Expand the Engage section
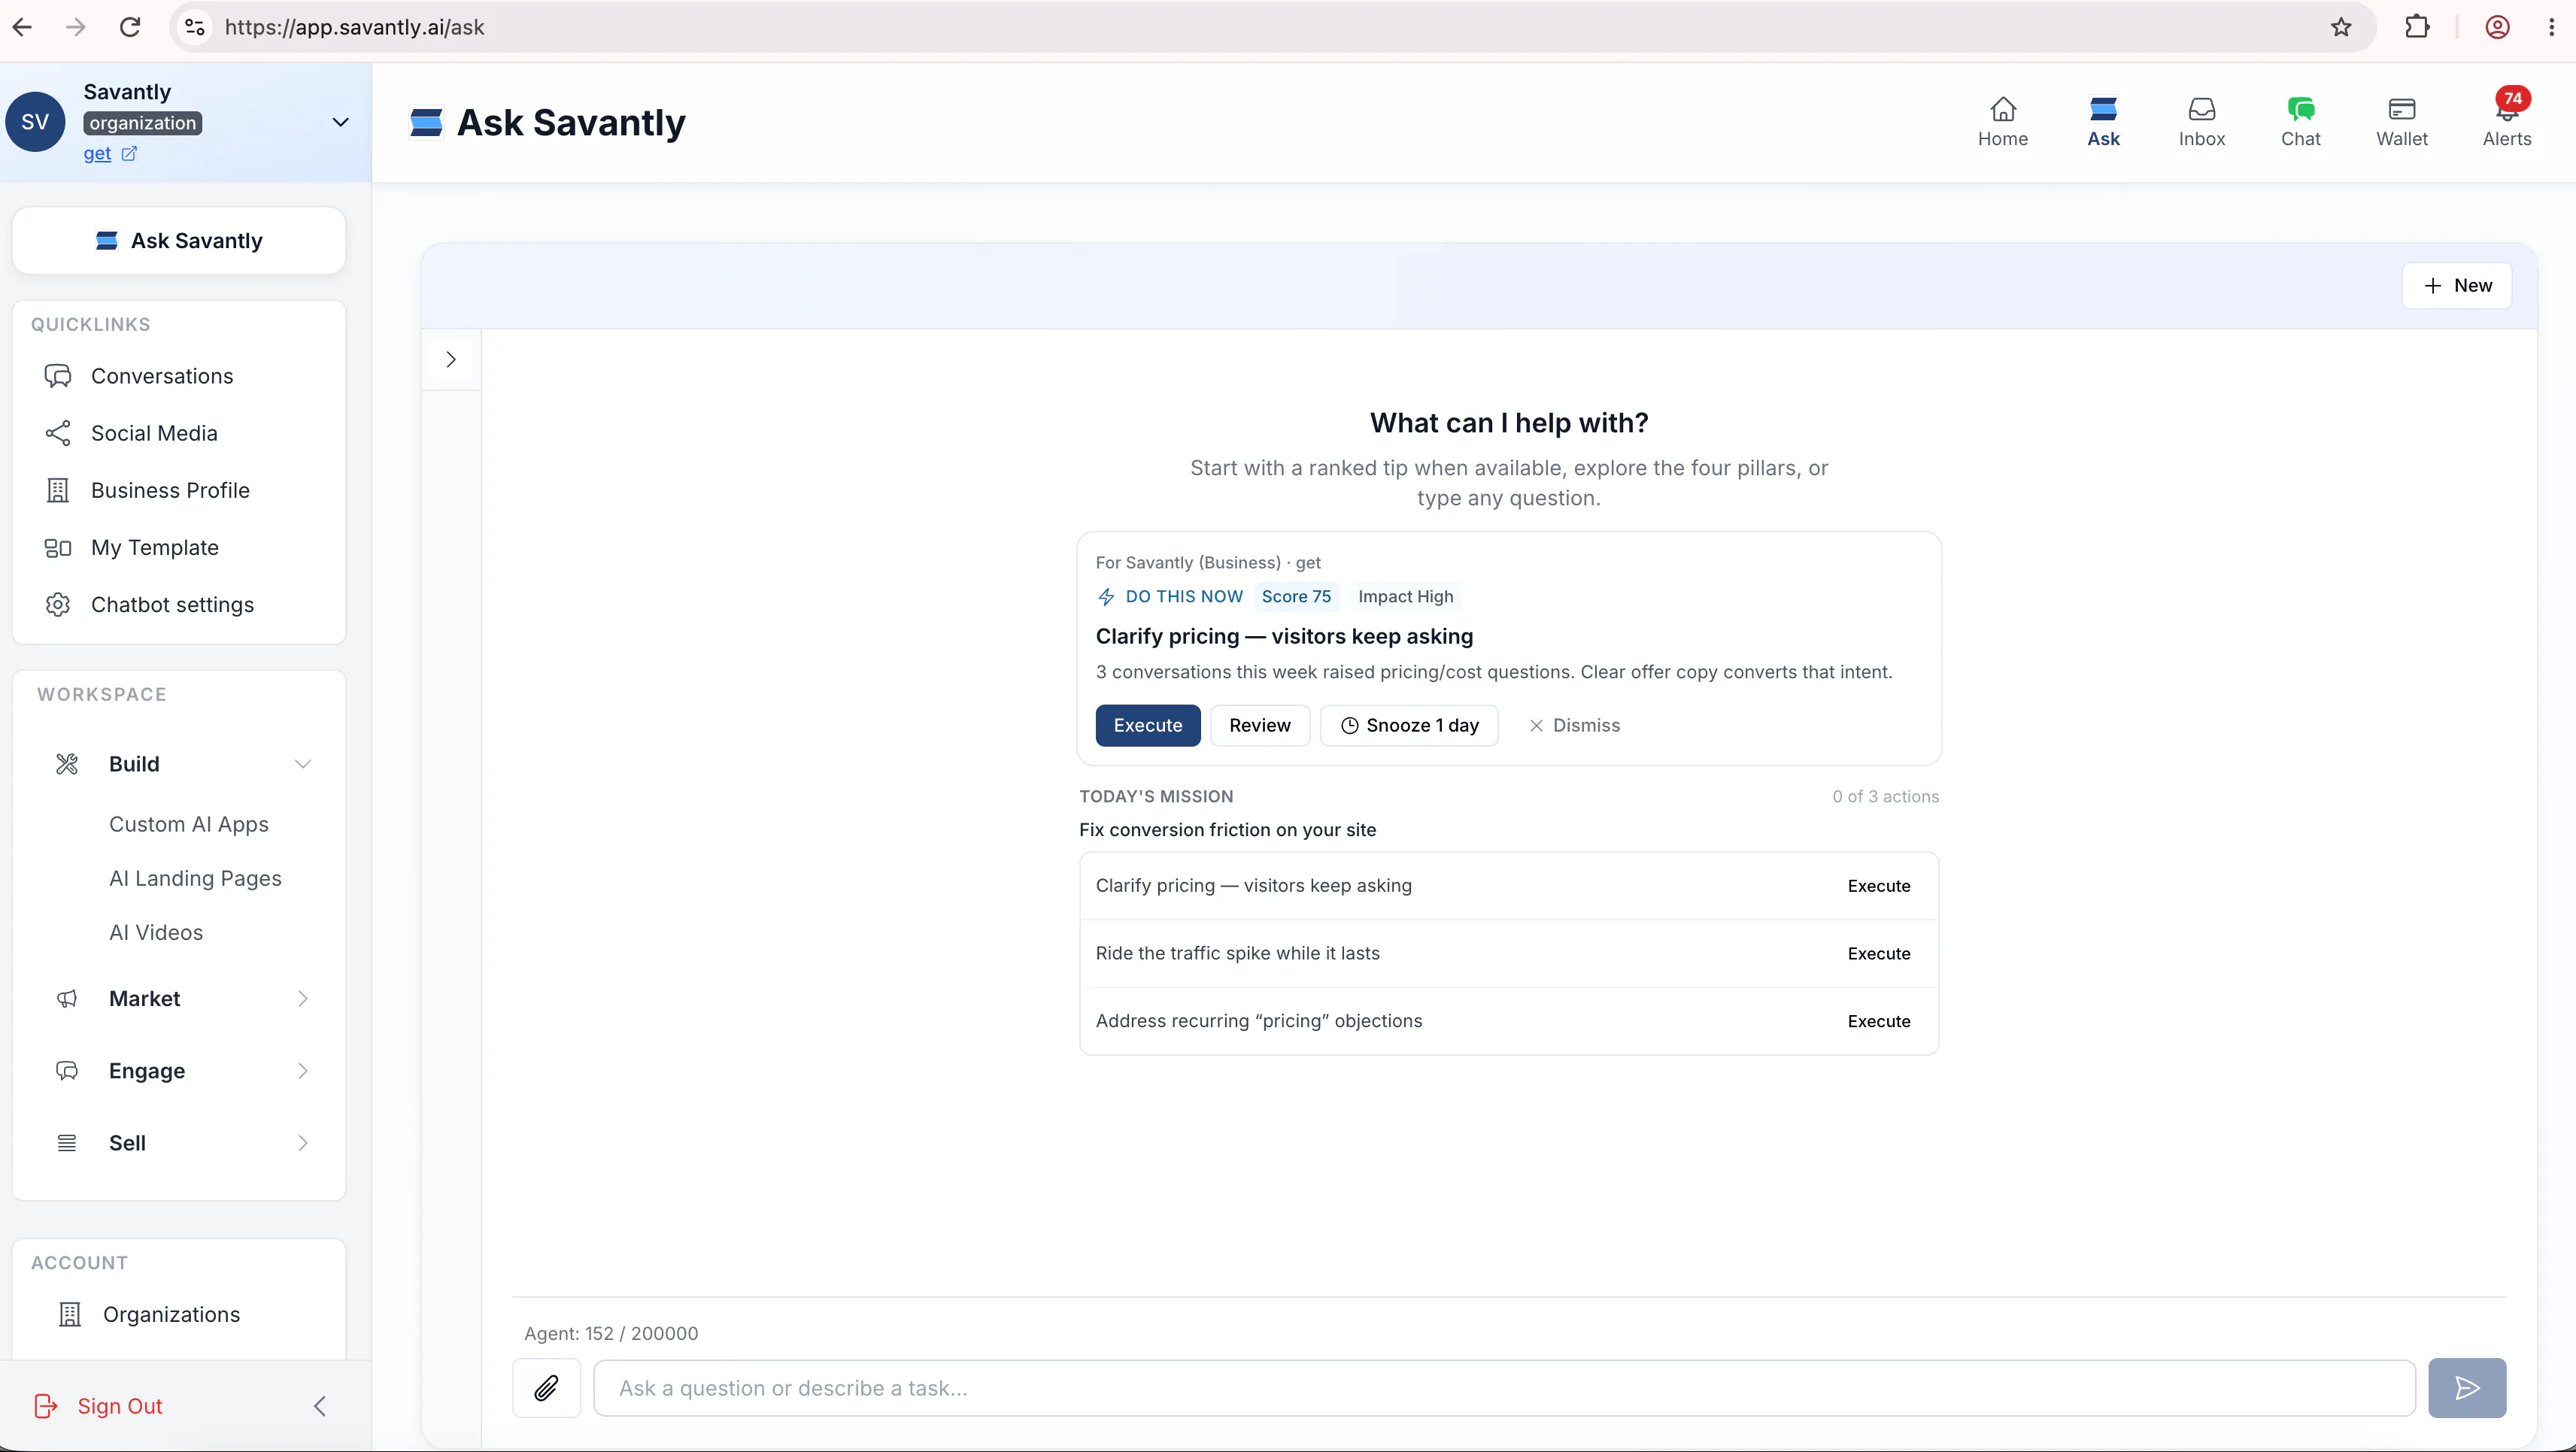Image resolution: width=2576 pixels, height=1452 pixels. [x=302, y=1071]
